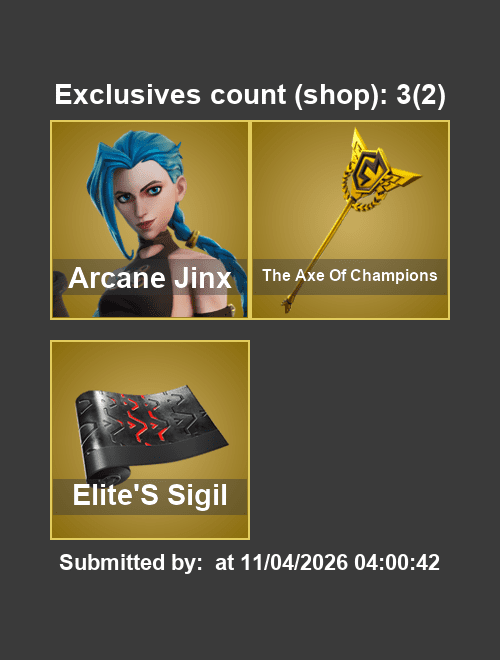Click the word "Exclusives" in the heading

[x=128, y=94]
